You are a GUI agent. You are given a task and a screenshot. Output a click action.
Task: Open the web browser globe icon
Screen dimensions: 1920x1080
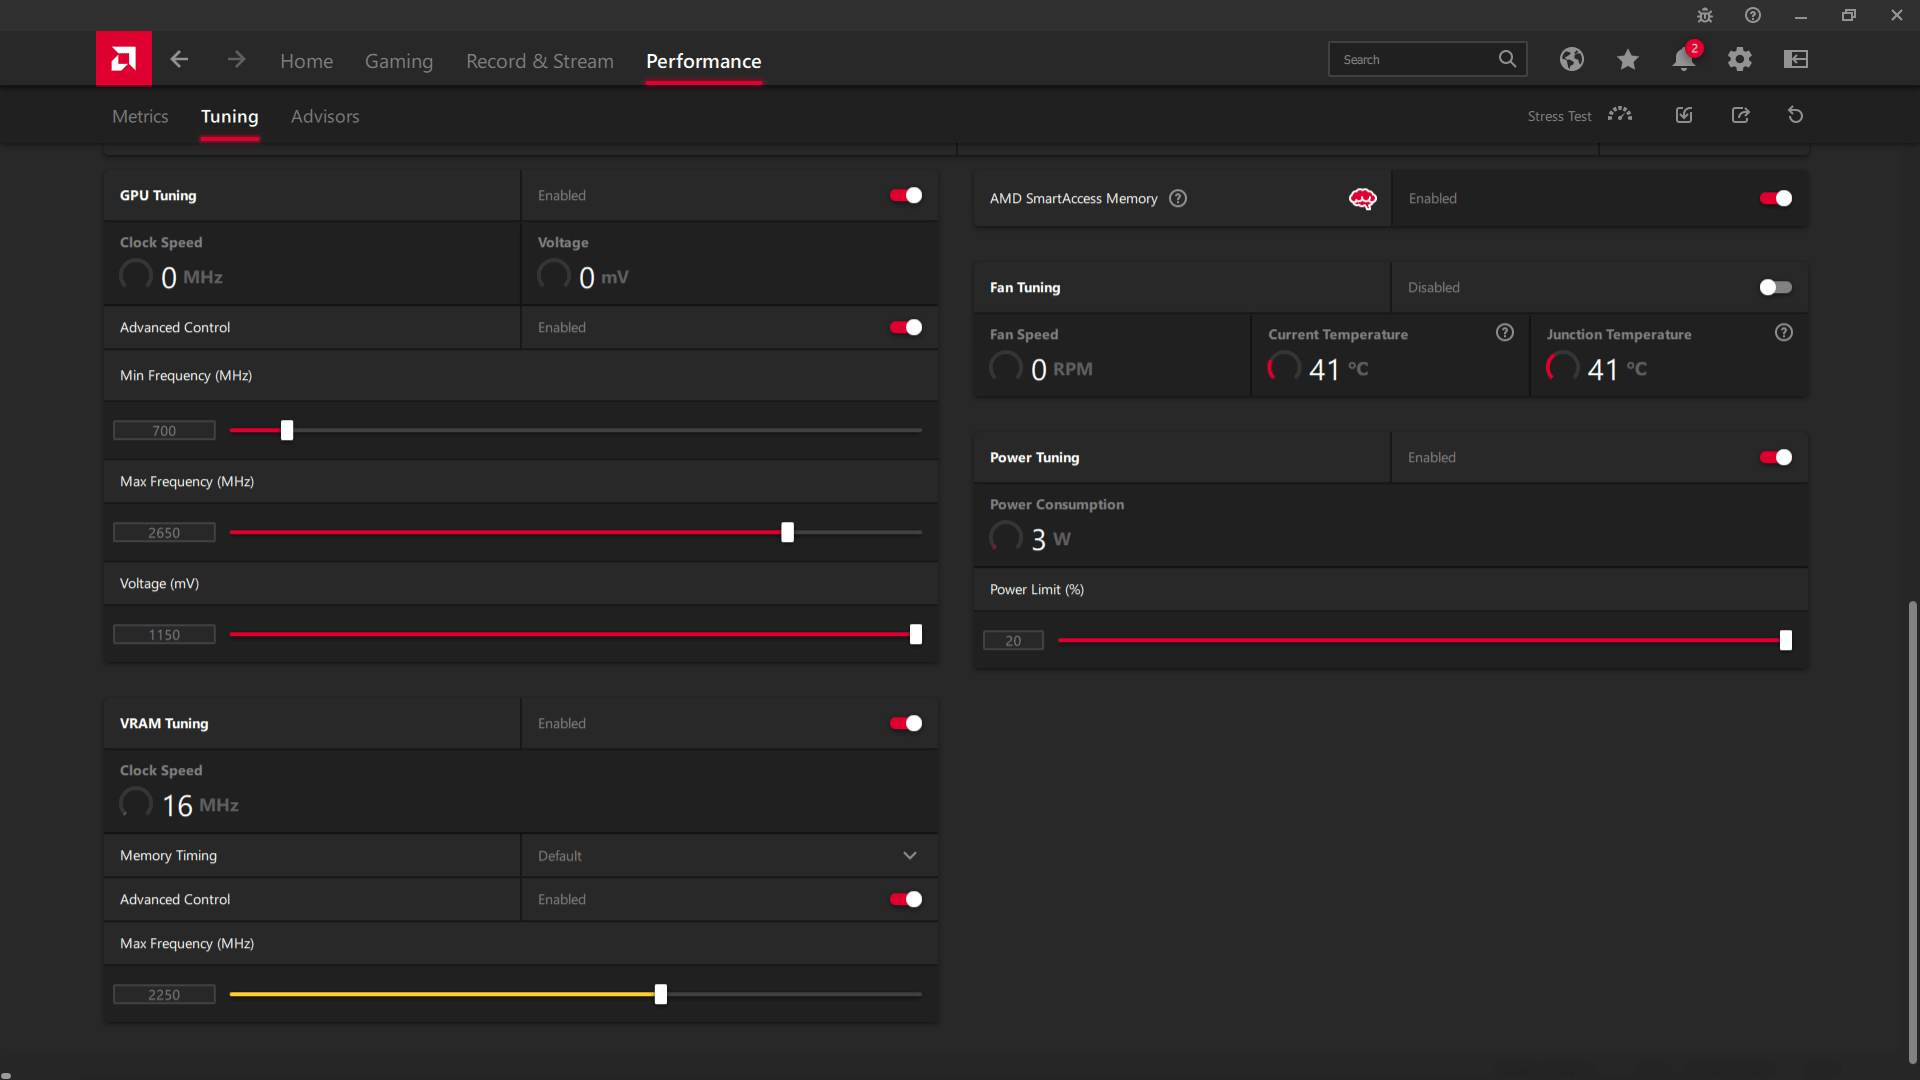click(x=1571, y=59)
